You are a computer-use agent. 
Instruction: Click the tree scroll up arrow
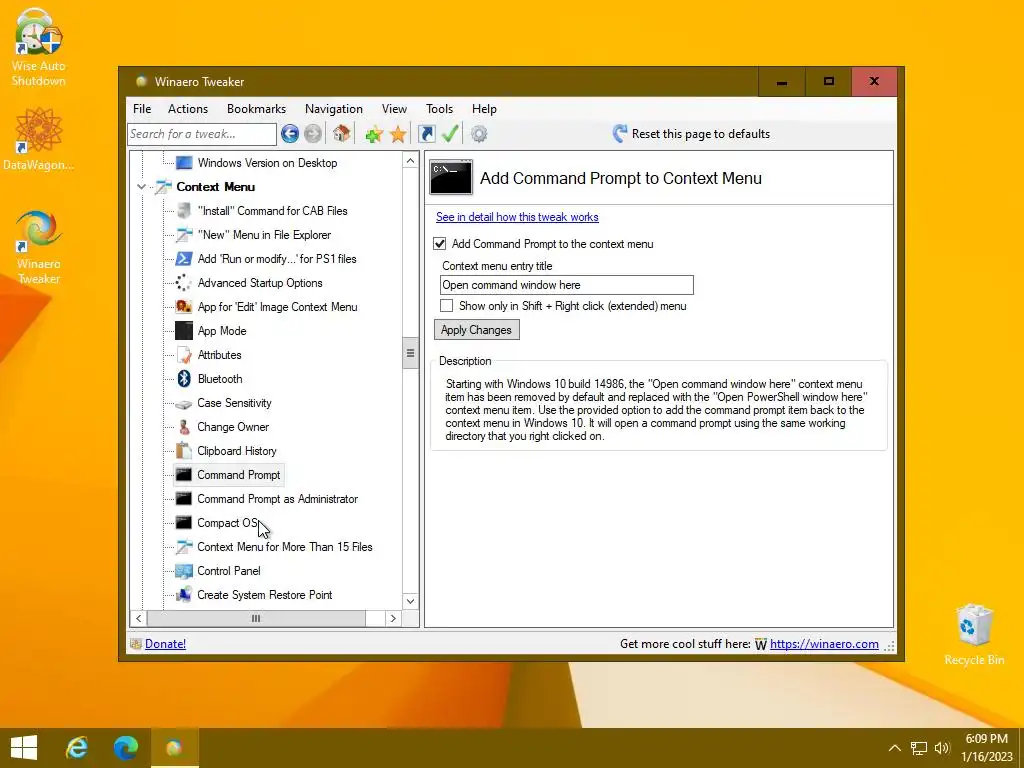[410, 161]
